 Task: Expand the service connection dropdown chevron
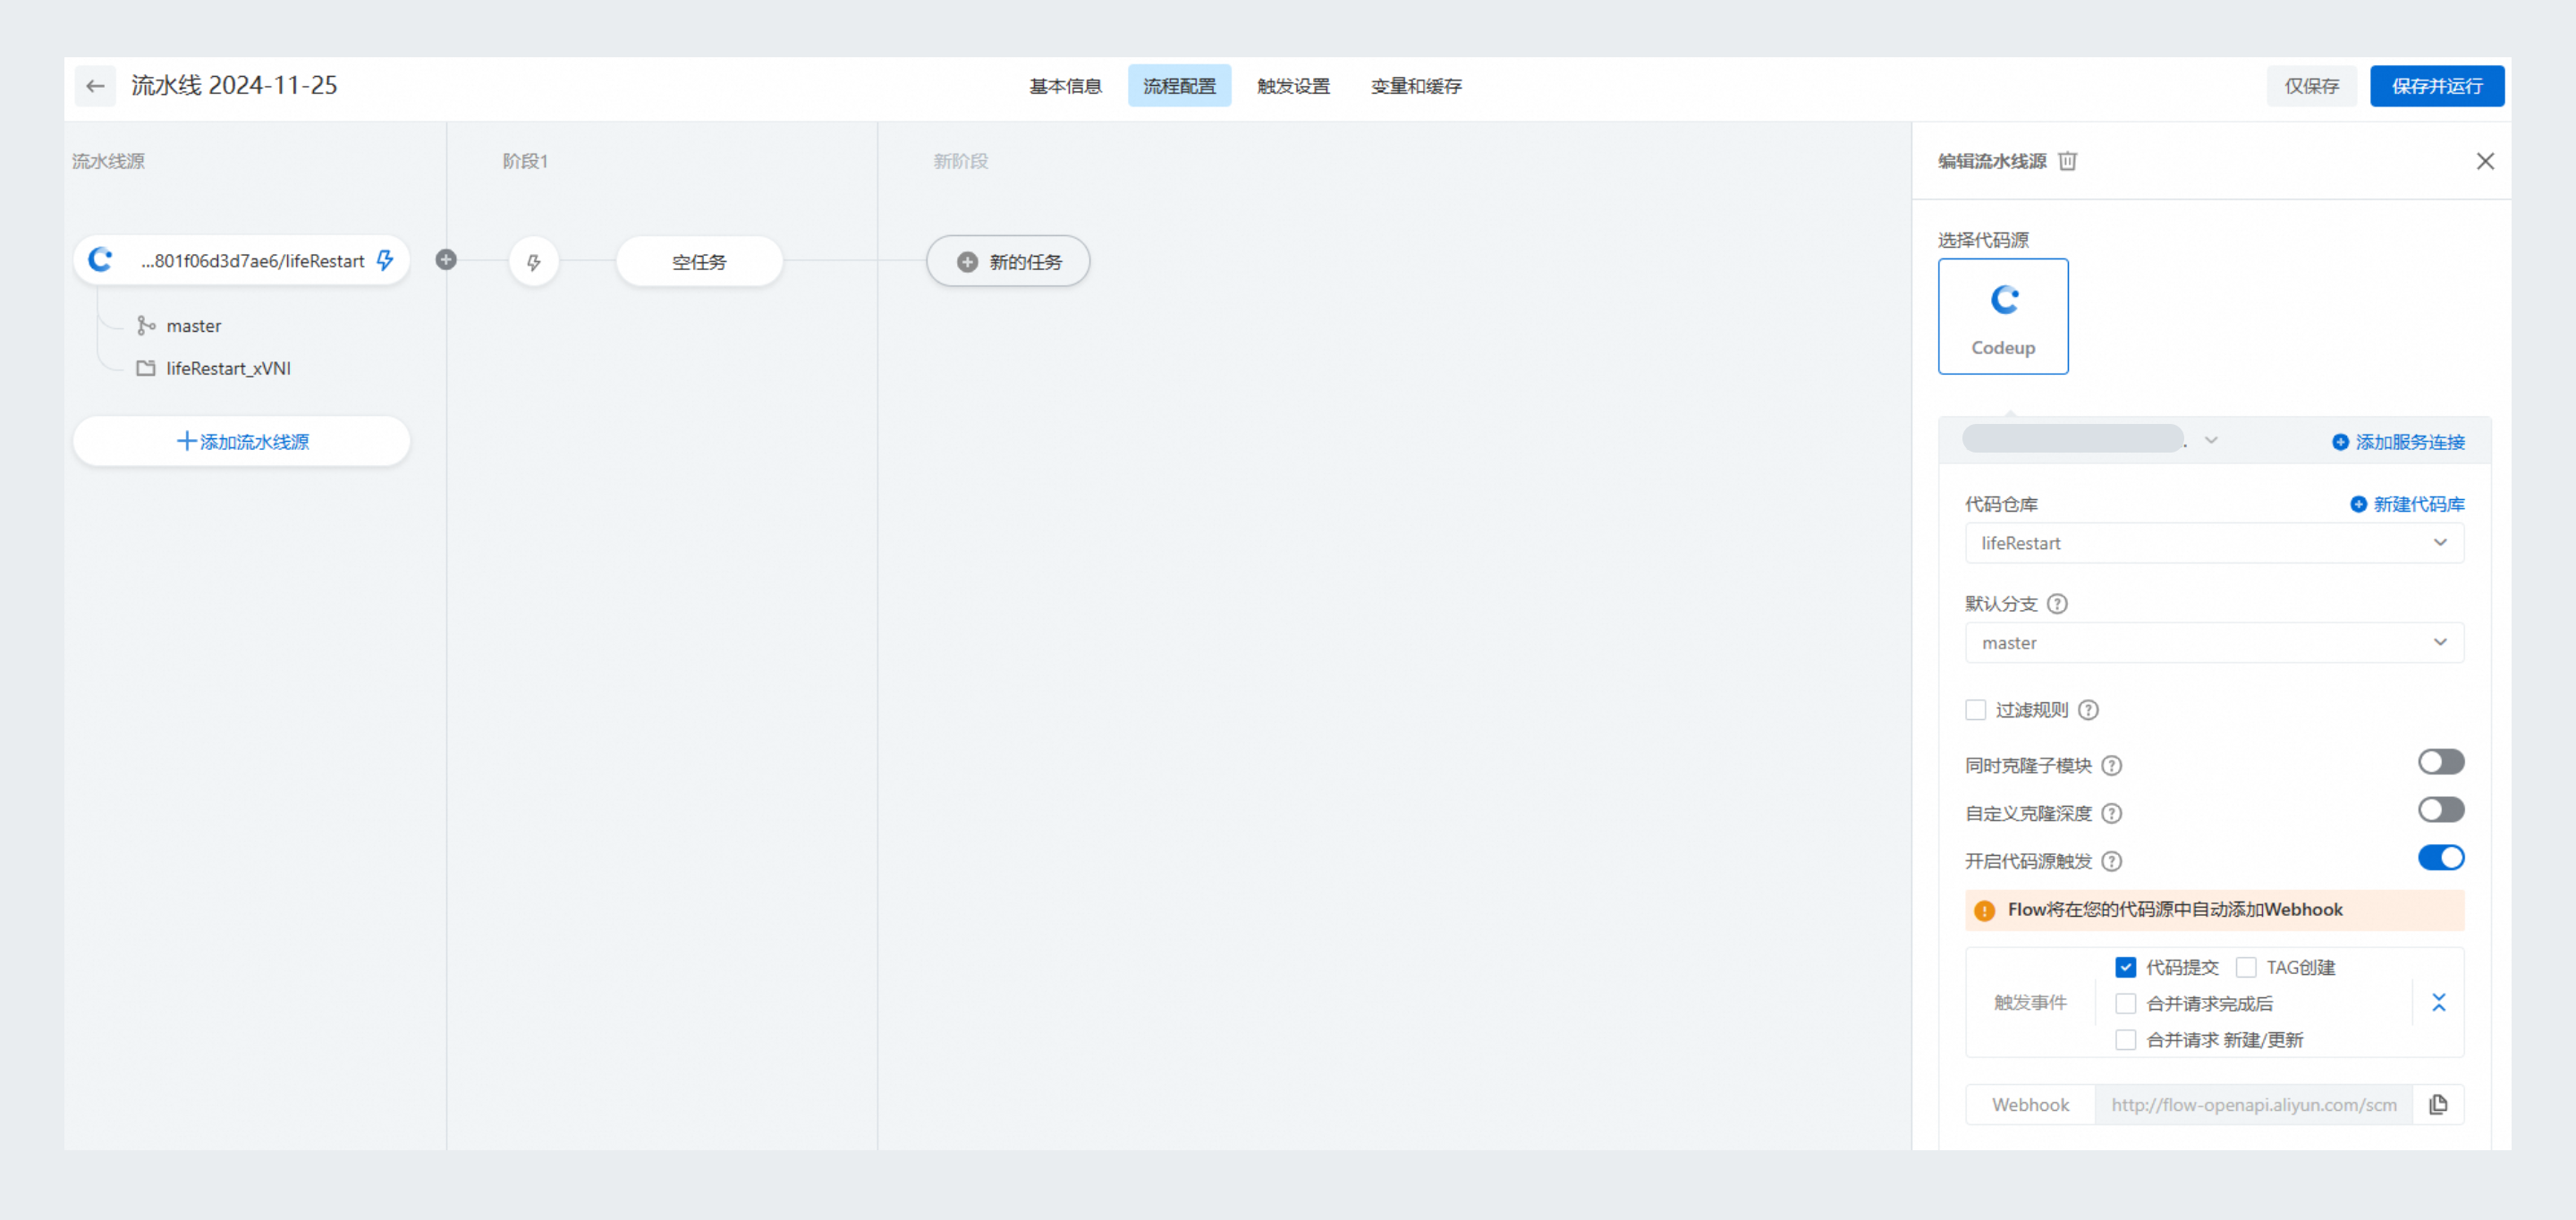click(x=2211, y=441)
